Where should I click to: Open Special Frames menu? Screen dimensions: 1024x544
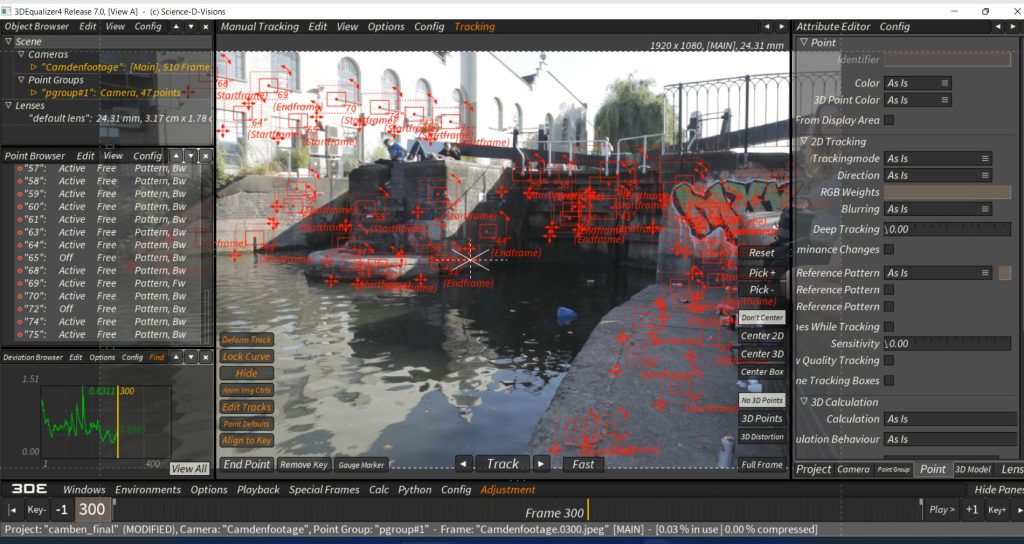[324, 489]
